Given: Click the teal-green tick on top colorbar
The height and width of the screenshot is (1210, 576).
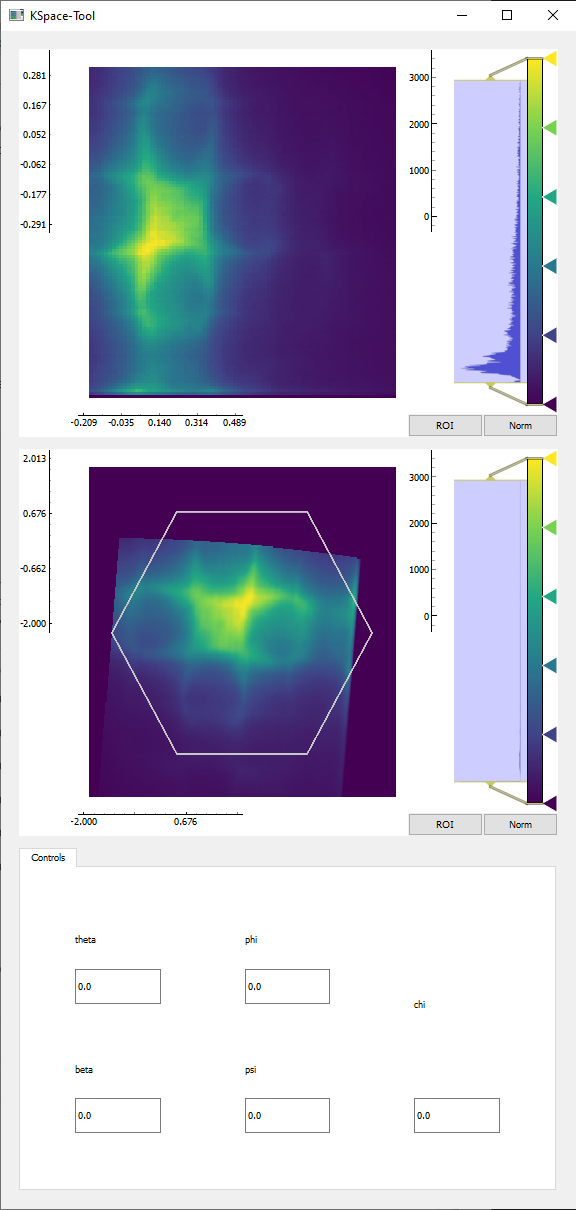Looking at the screenshot, I should coord(549,197).
